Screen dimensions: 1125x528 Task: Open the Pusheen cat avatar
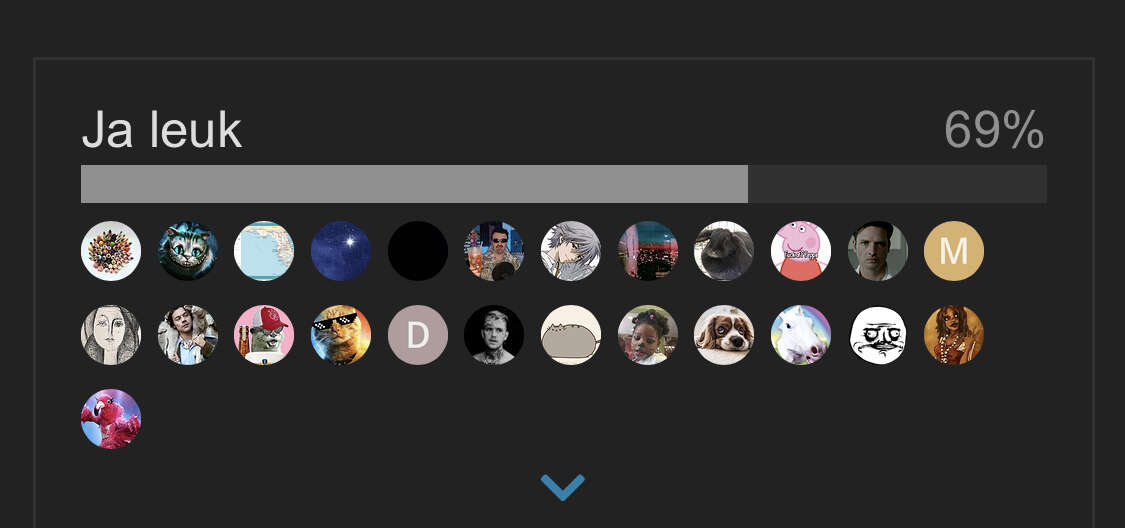pyautogui.click(x=571, y=335)
